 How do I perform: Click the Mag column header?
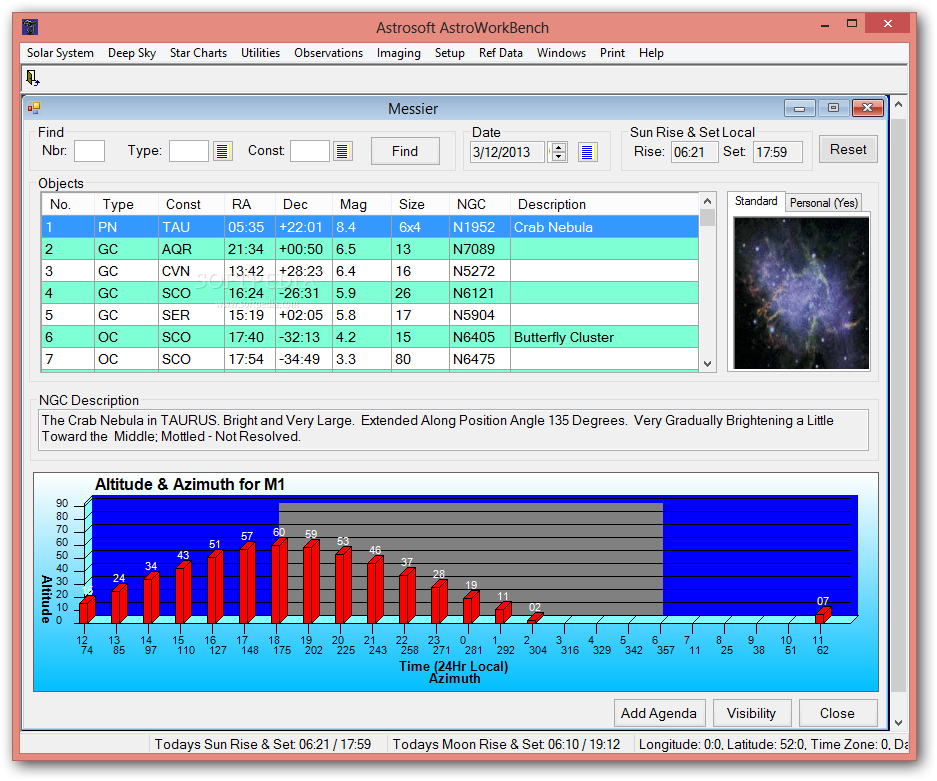point(362,204)
